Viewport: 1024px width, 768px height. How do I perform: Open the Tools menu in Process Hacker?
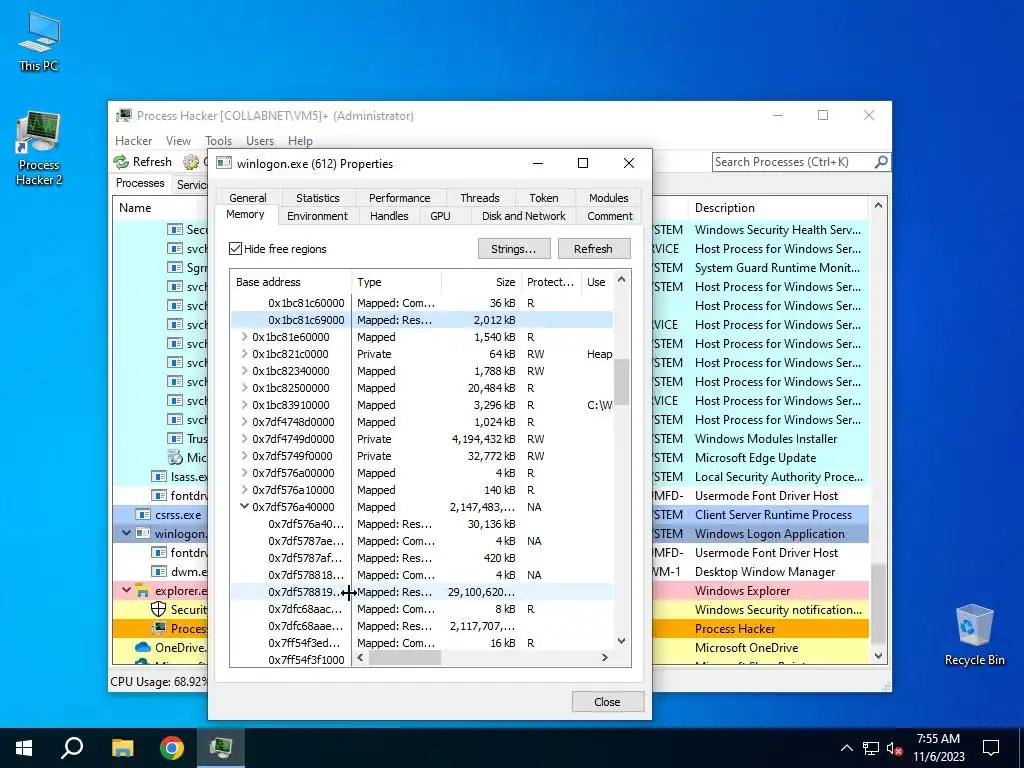[218, 141]
